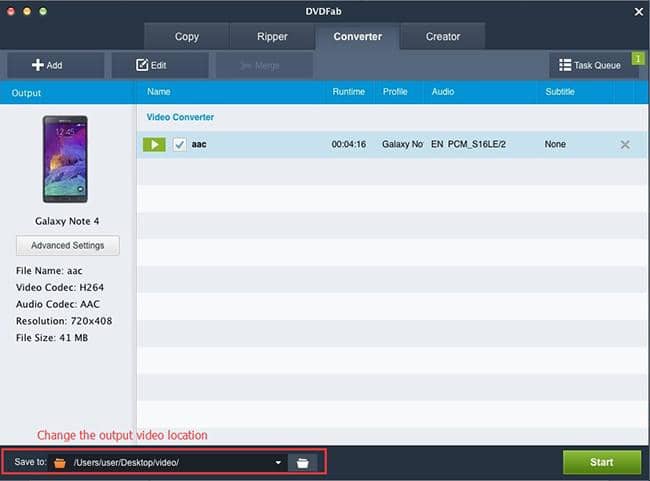
Task: Click Resolution: 720x408 info line
Action: click(64, 321)
